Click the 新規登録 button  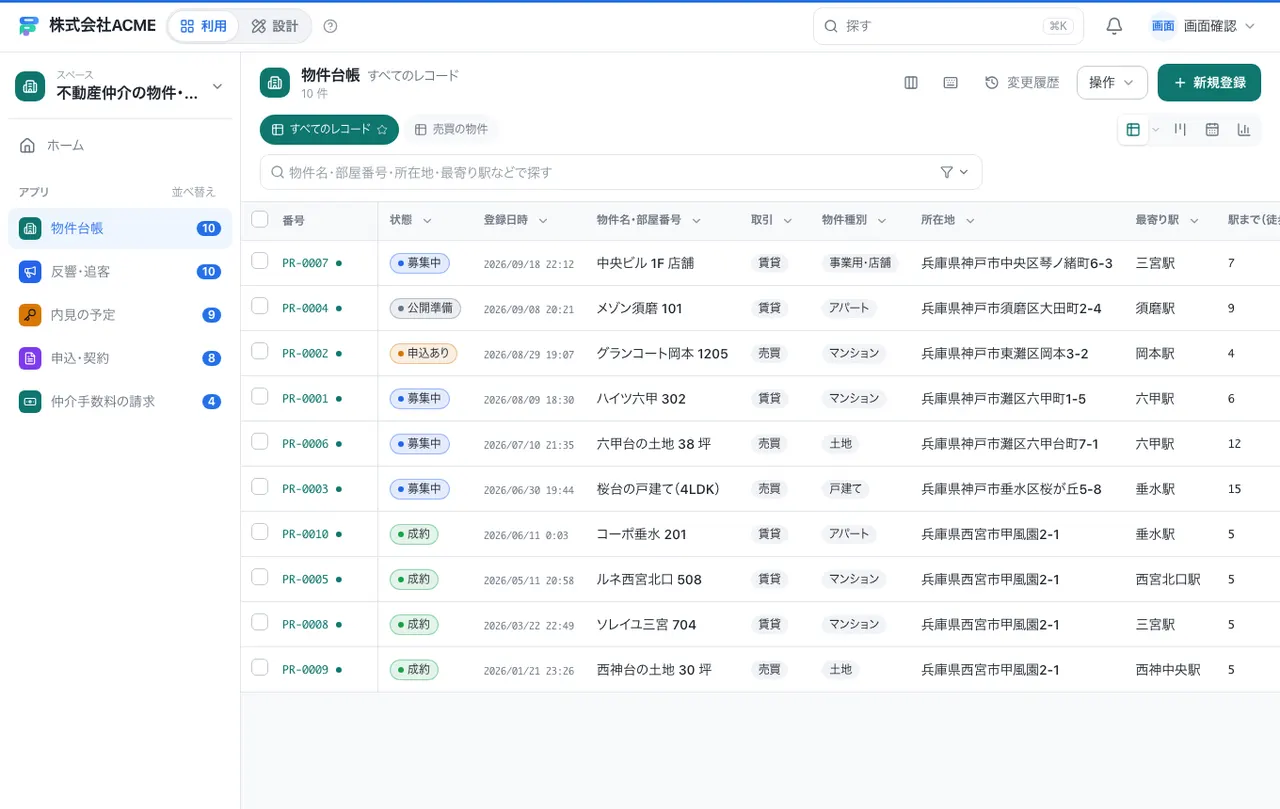(x=1209, y=82)
